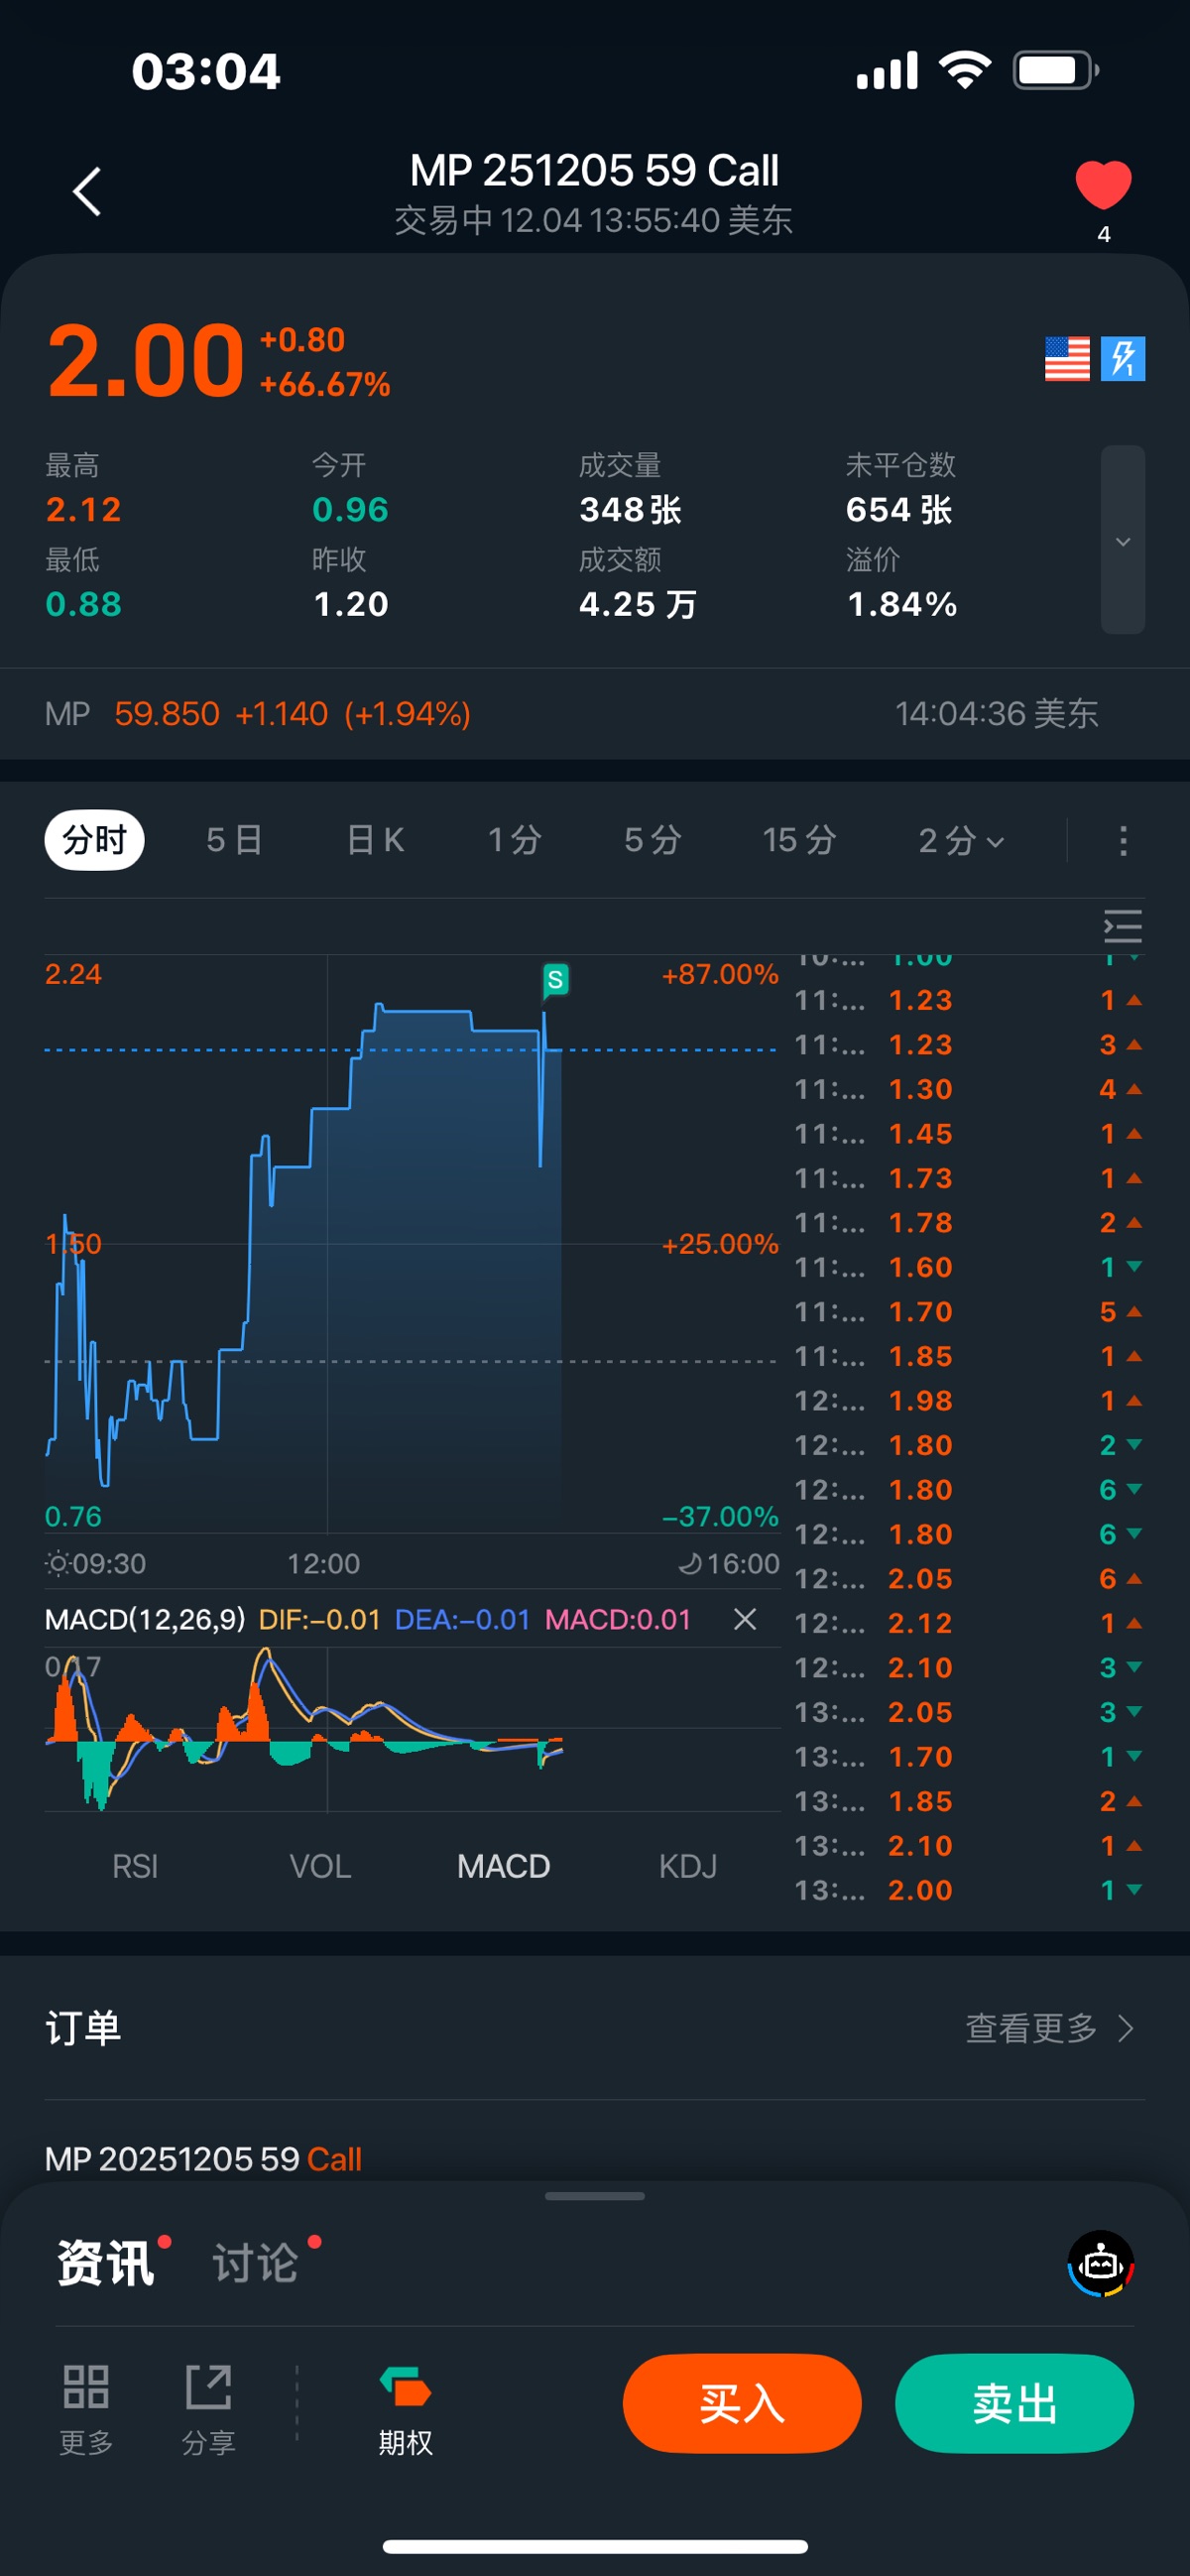This screenshot has width=1190, height=2576.
Task: Toggle the red heart favorite icon
Action: pyautogui.click(x=1102, y=186)
